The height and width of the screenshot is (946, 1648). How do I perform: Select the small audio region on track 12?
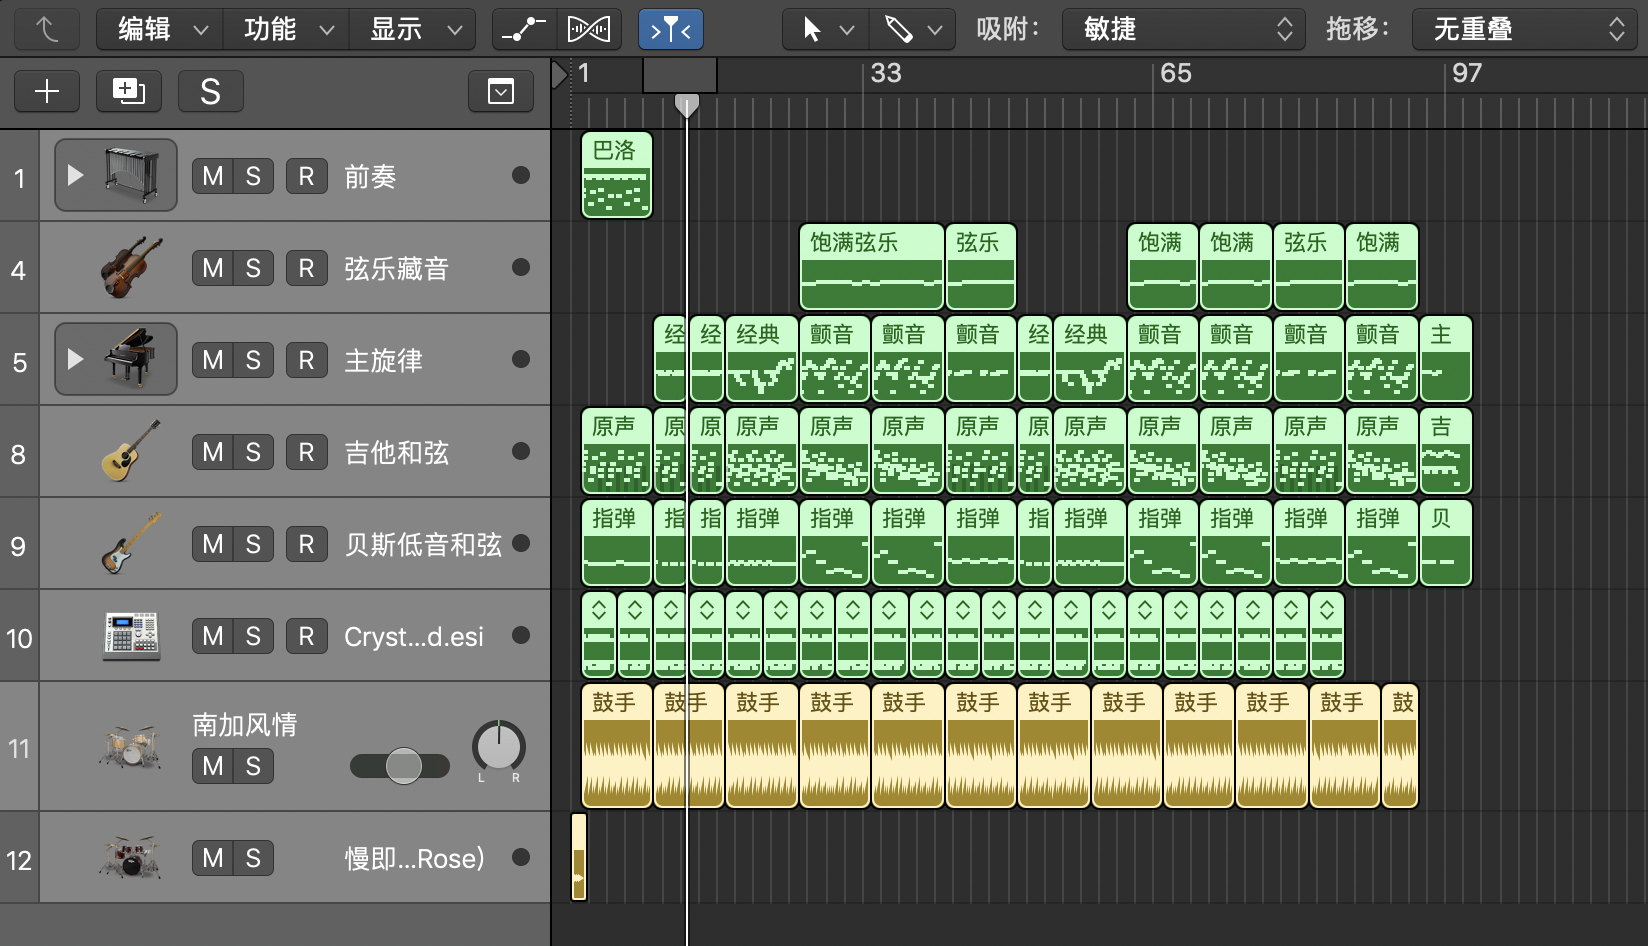[x=579, y=857]
